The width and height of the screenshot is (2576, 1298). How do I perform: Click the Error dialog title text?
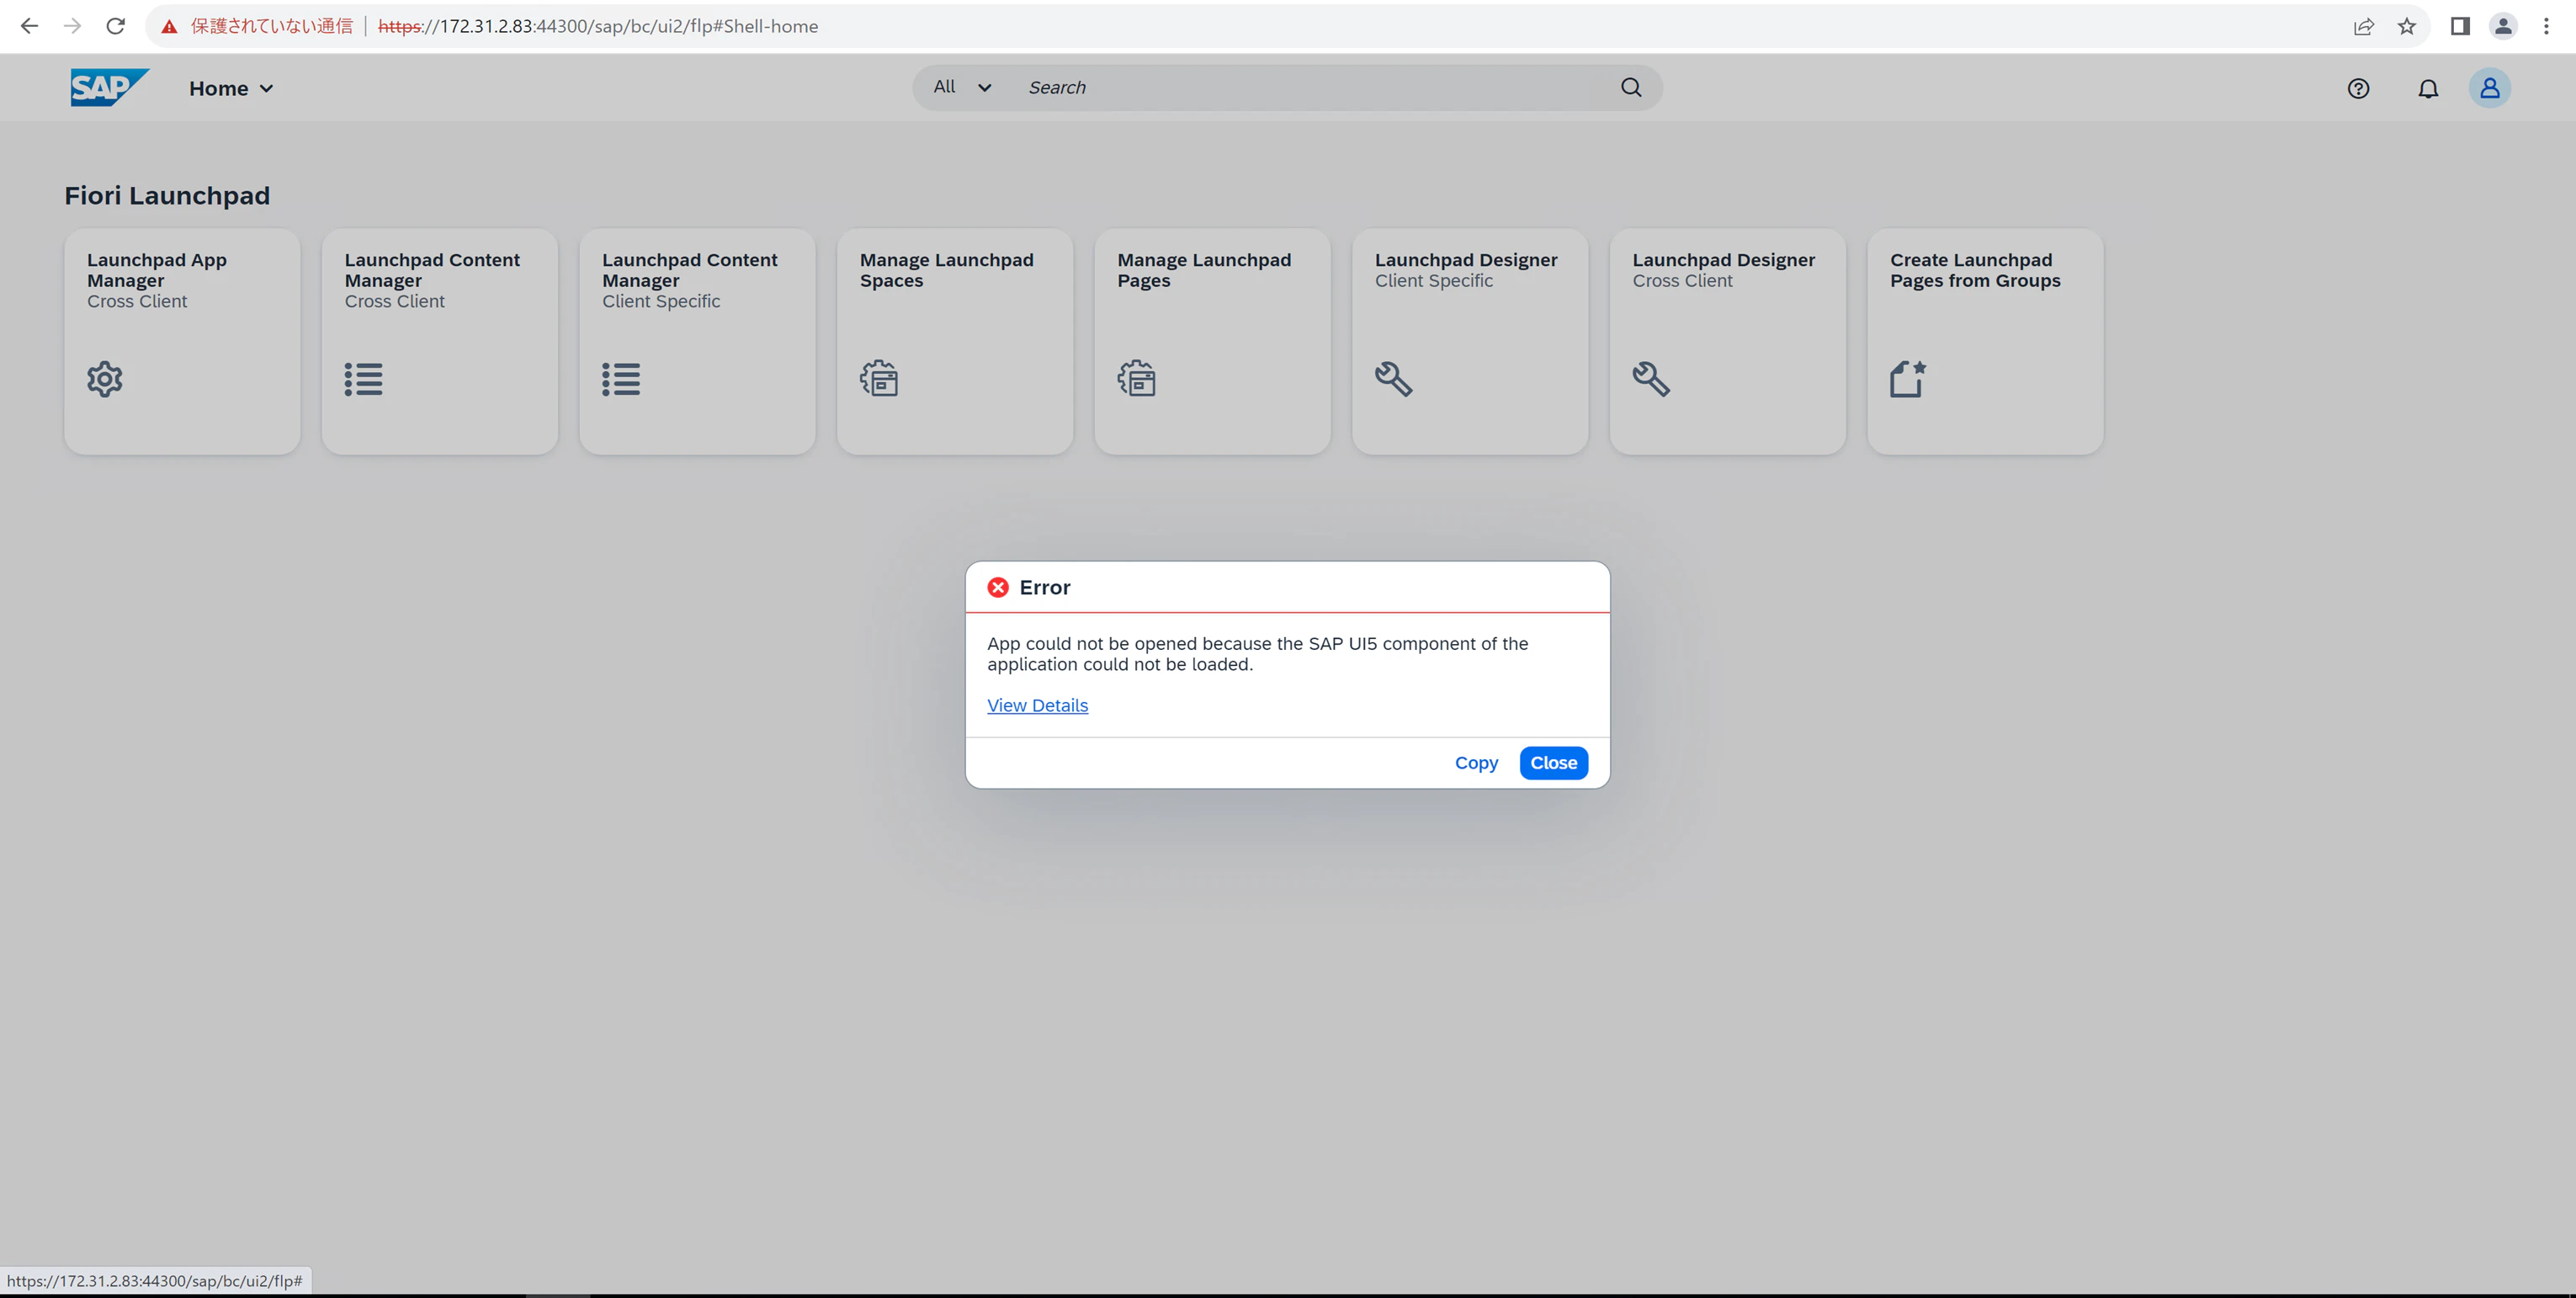pos(1045,587)
